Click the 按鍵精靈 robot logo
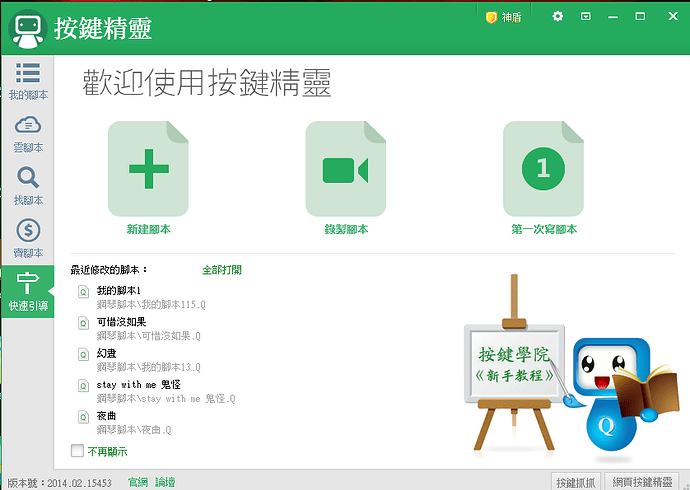 28,29
